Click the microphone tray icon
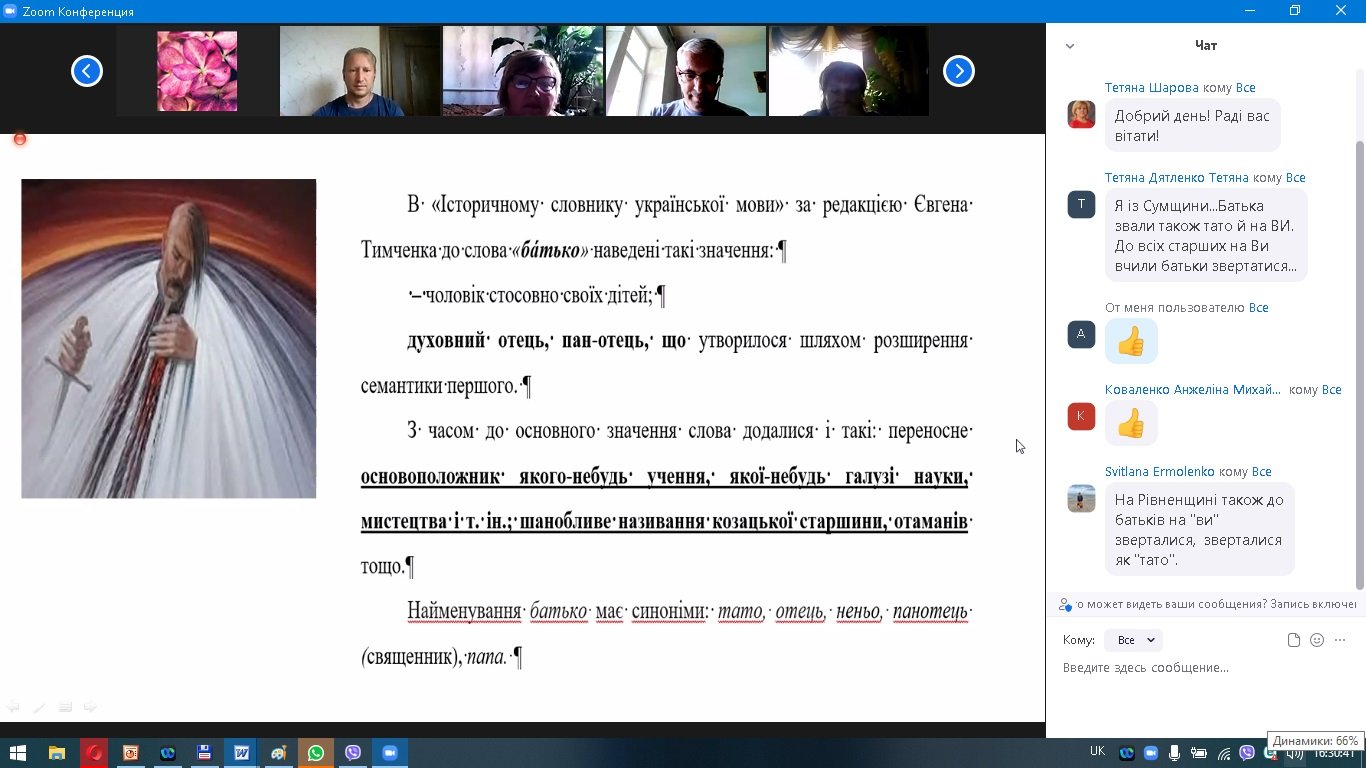This screenshot has height=768, width=1366. pos(1175,753)
